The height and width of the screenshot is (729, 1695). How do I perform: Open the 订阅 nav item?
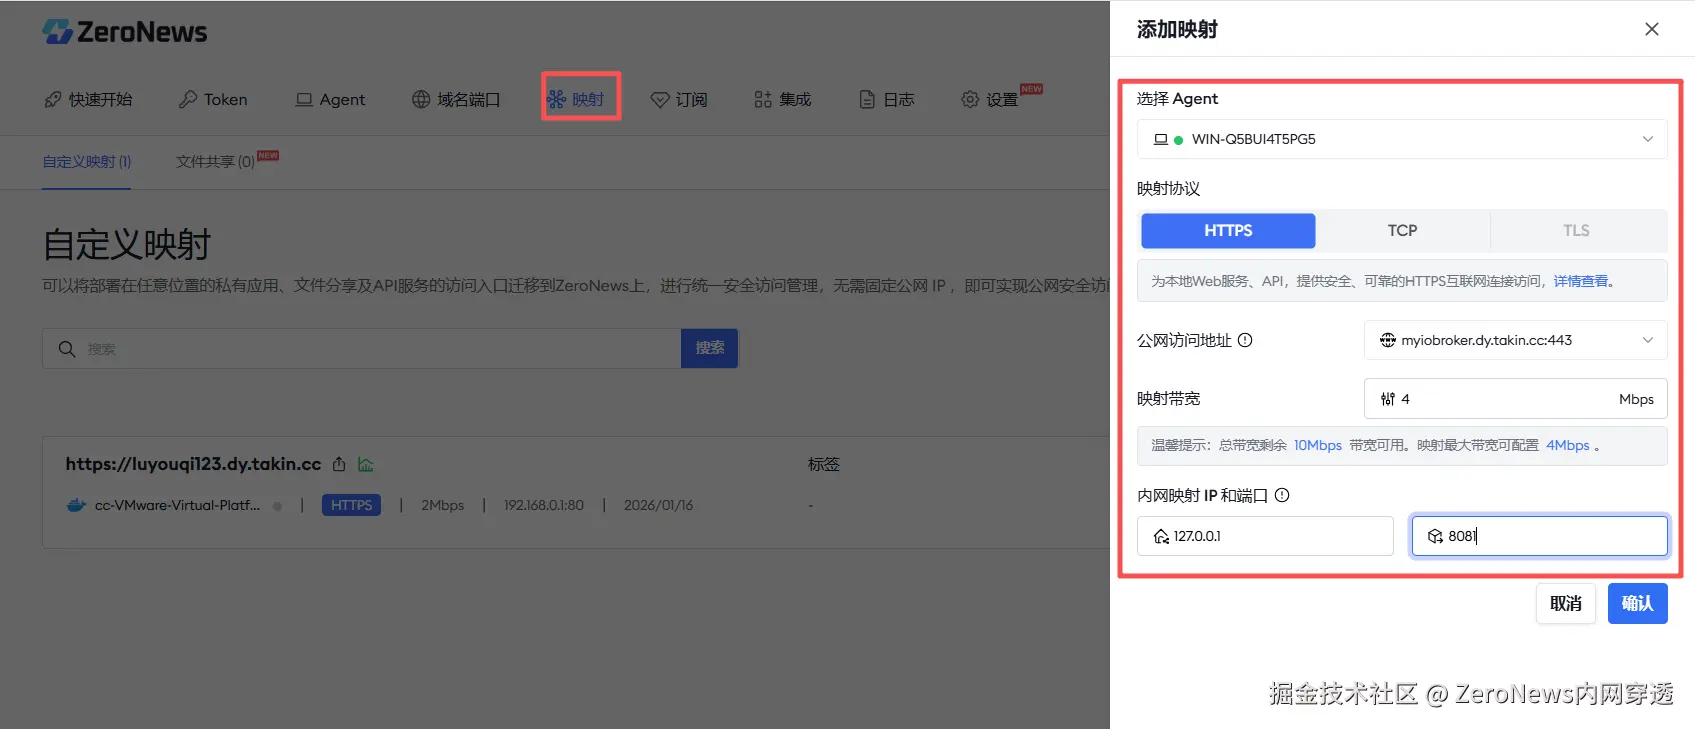(x=679, y=99)
